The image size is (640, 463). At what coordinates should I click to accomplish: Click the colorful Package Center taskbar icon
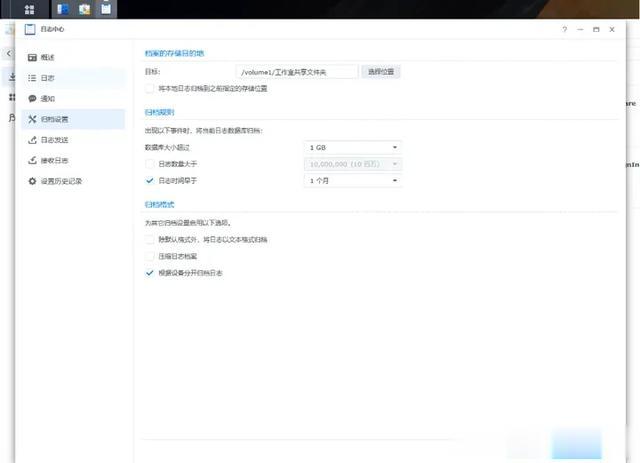click(x=84, y=9)
